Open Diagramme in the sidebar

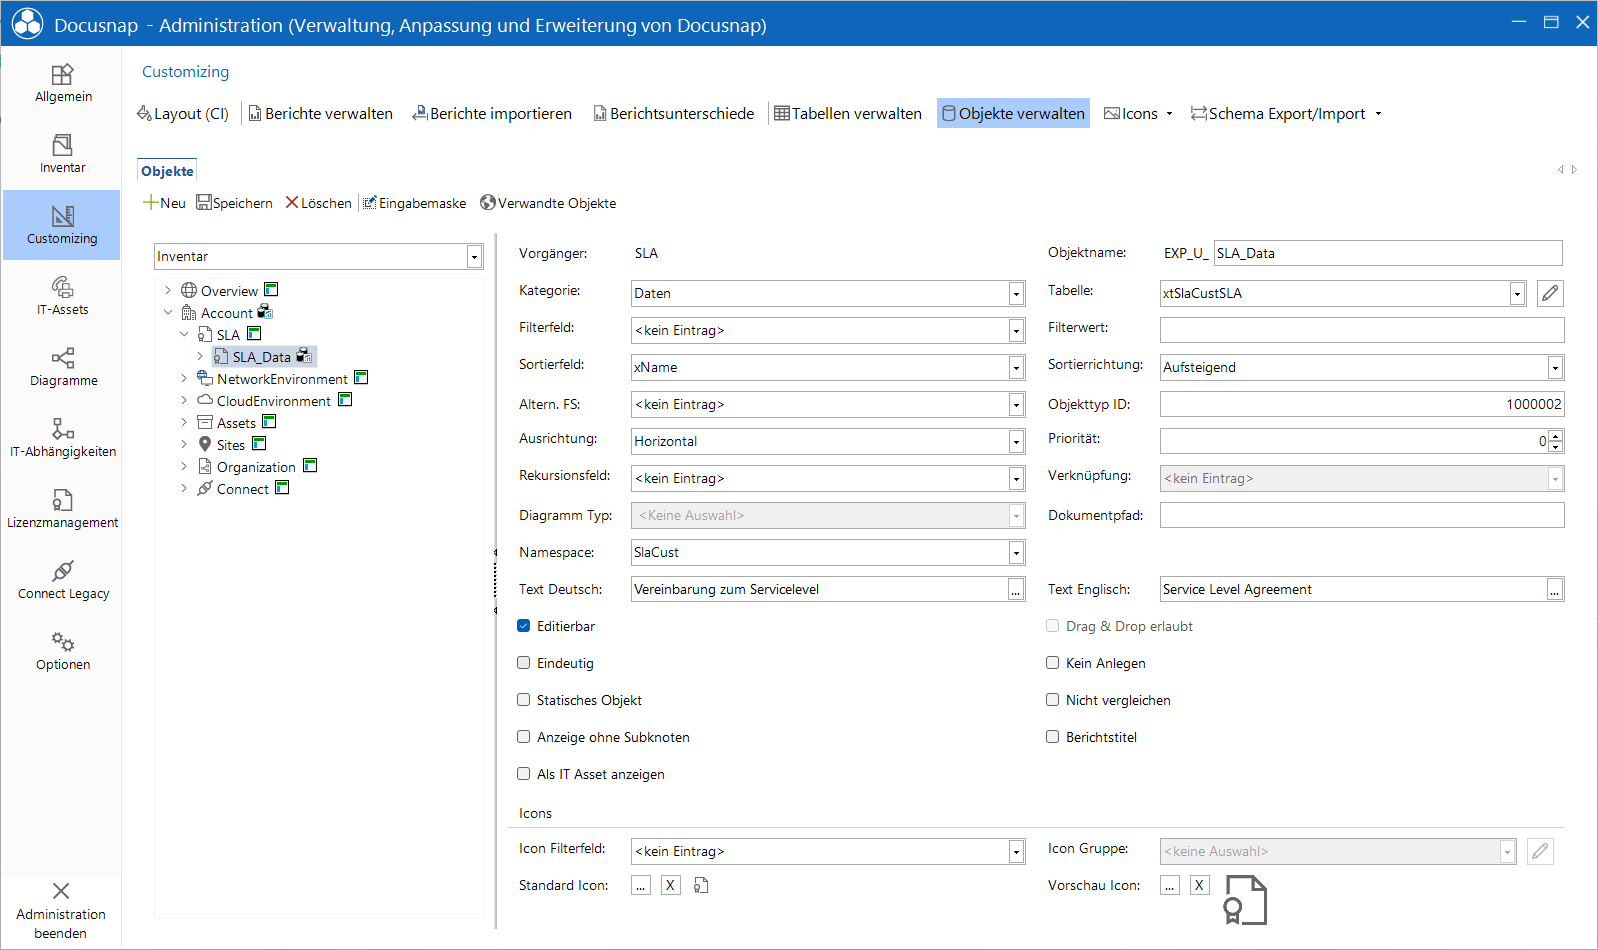(62, 367)
